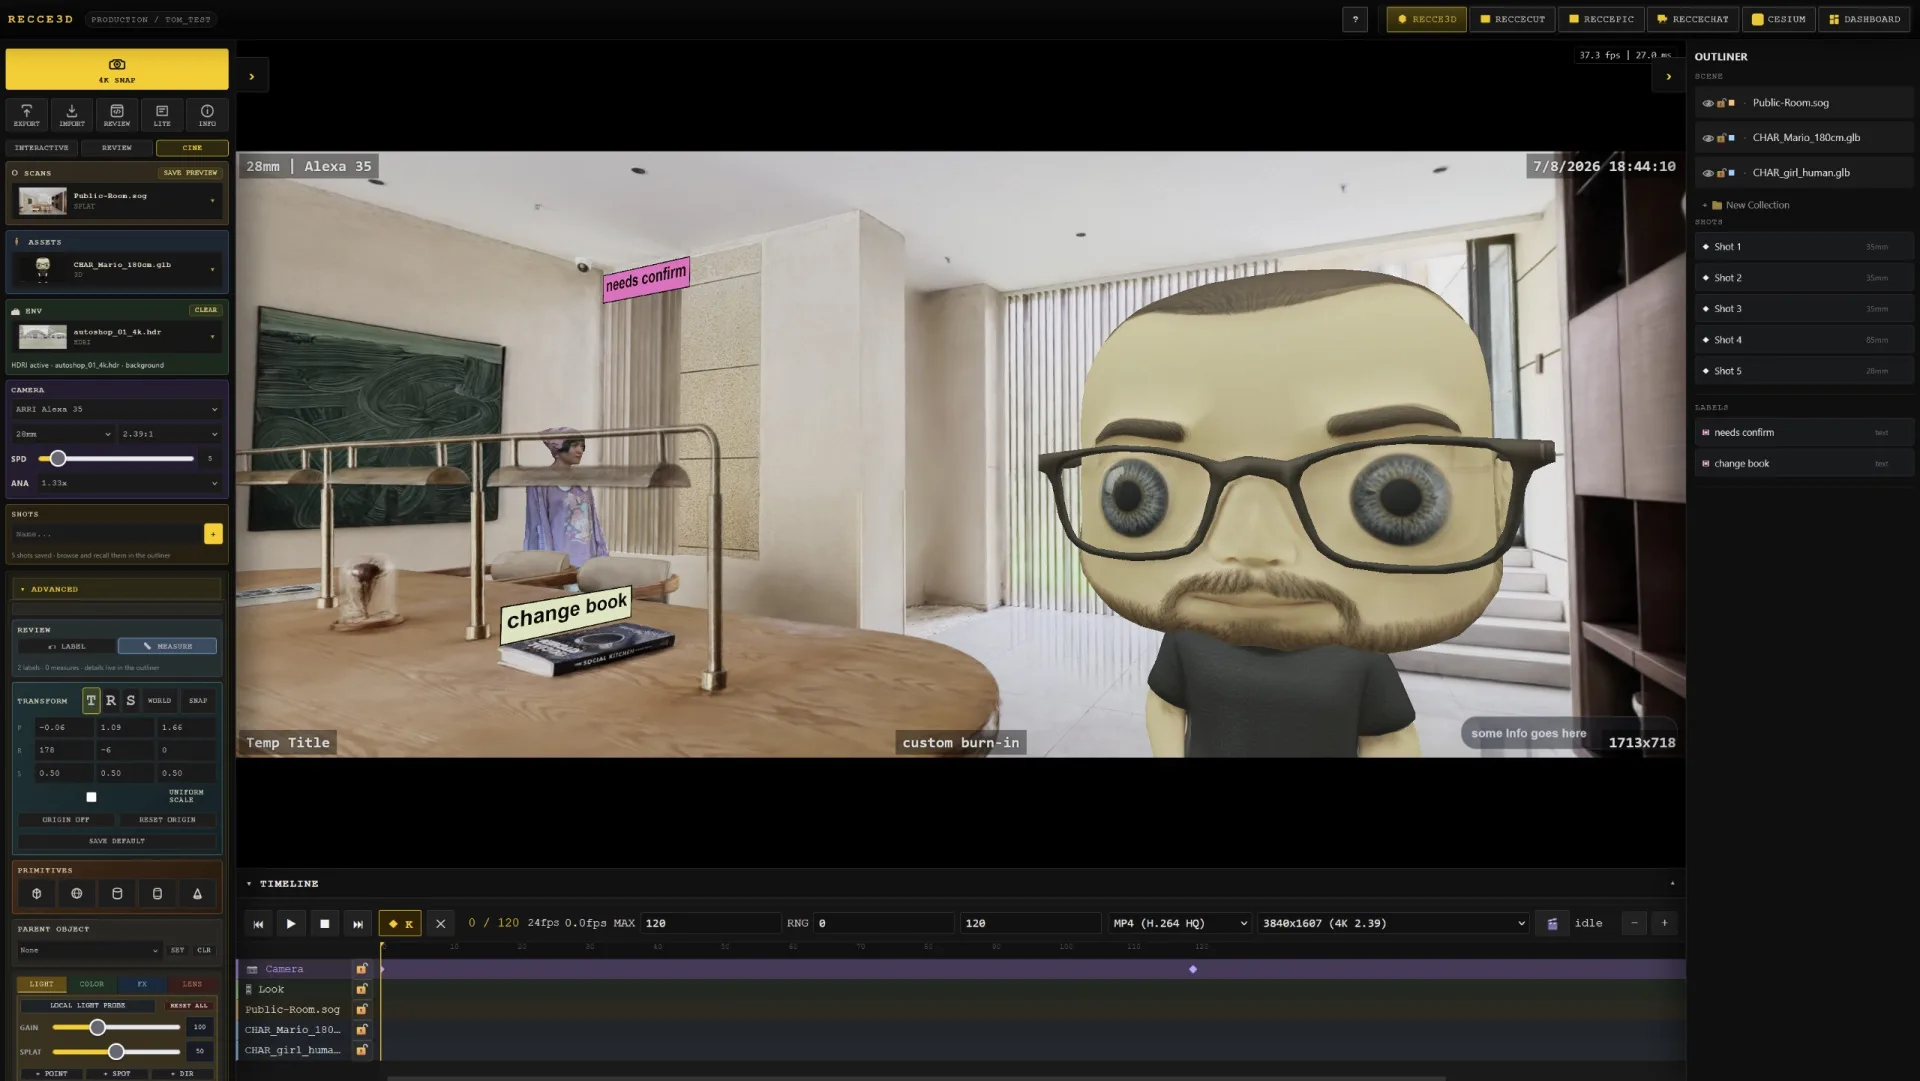Open the 28mm focal length dropdown
This screenshot has height=1081, width=1920.
point(62,434)
